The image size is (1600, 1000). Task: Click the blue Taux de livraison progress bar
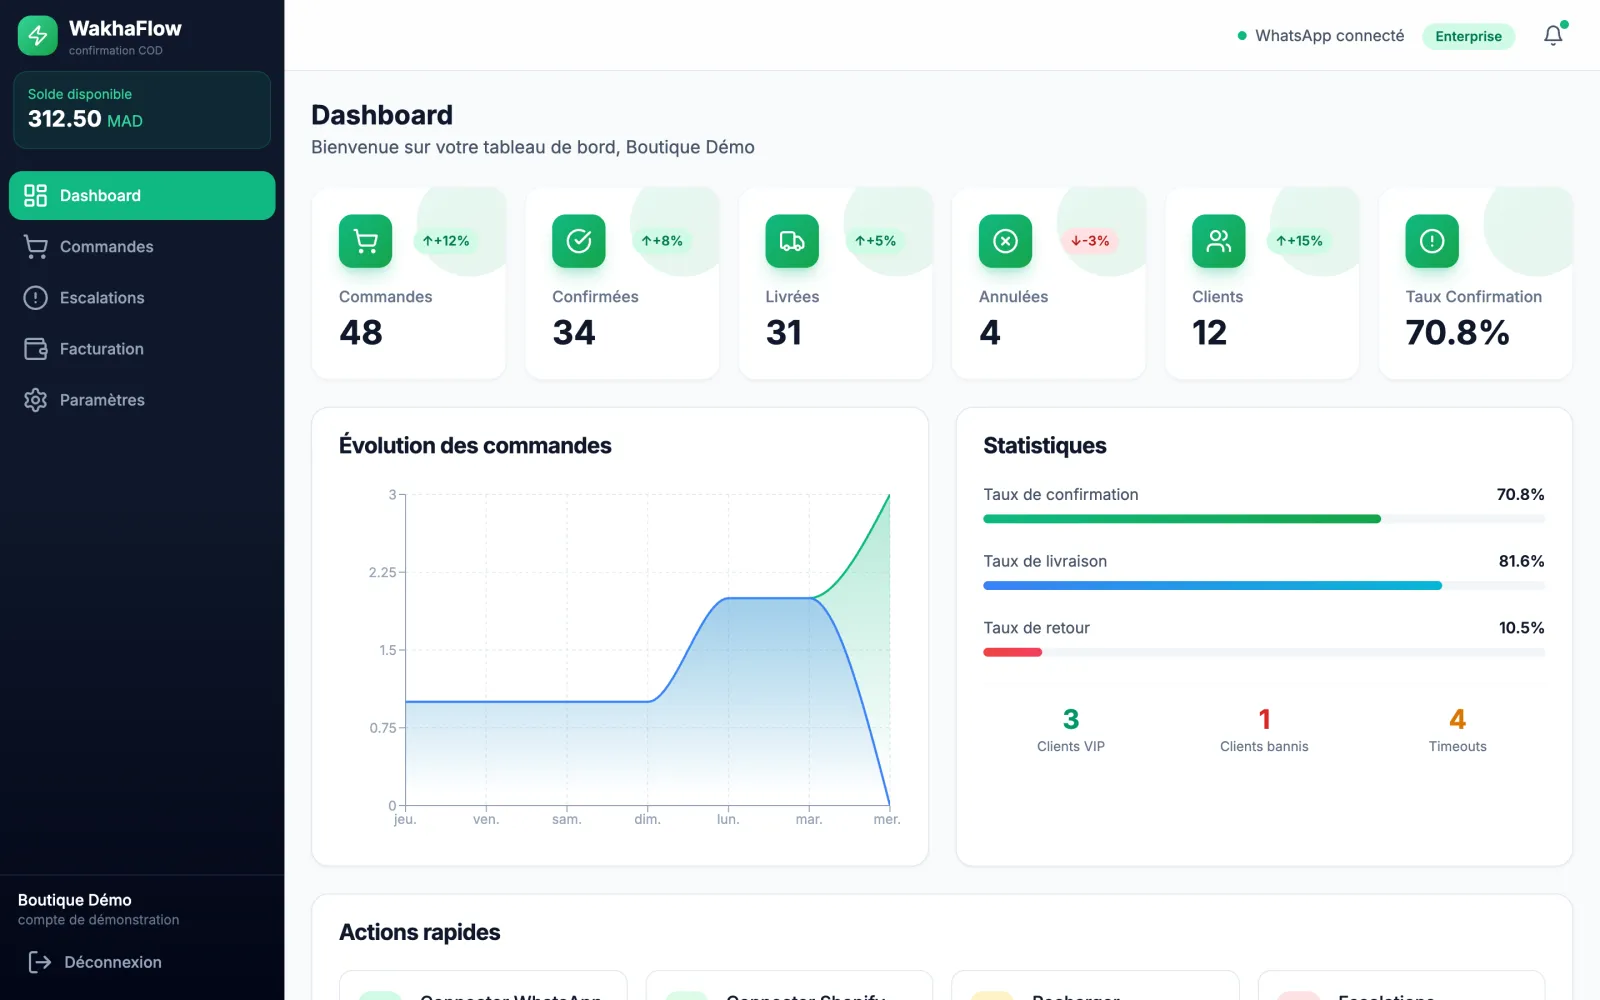tap(1212, 586)
